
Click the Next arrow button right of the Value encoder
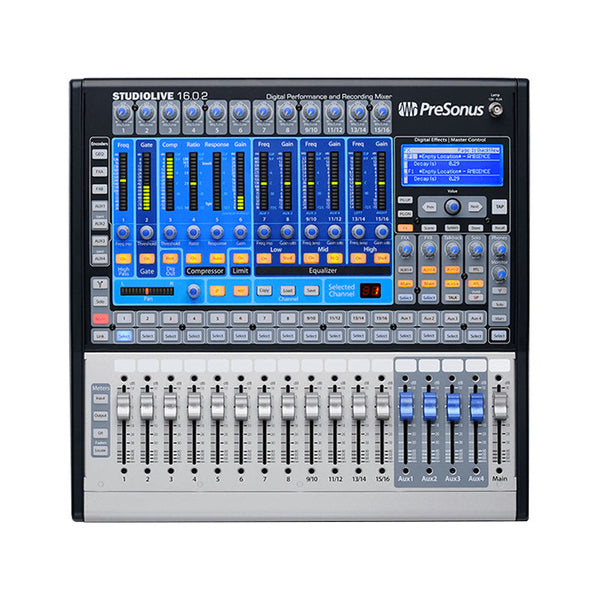(474, 207)
